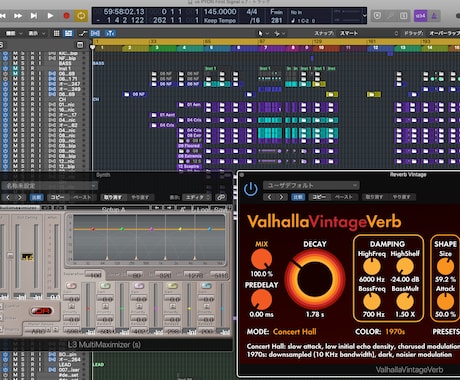This screenshot has width=460, height=380.
Task: Click the PRESETS label in ValhallaVintageVerb
Action: 446,332
